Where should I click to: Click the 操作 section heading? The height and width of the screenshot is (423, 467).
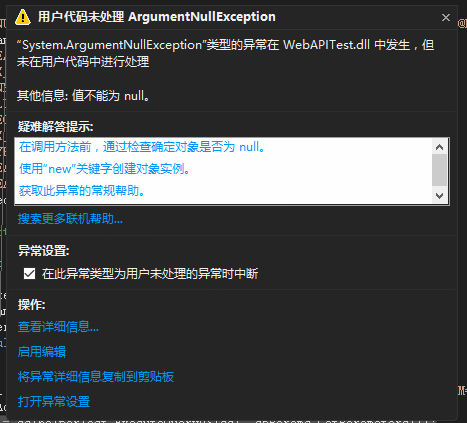(31, 305)
